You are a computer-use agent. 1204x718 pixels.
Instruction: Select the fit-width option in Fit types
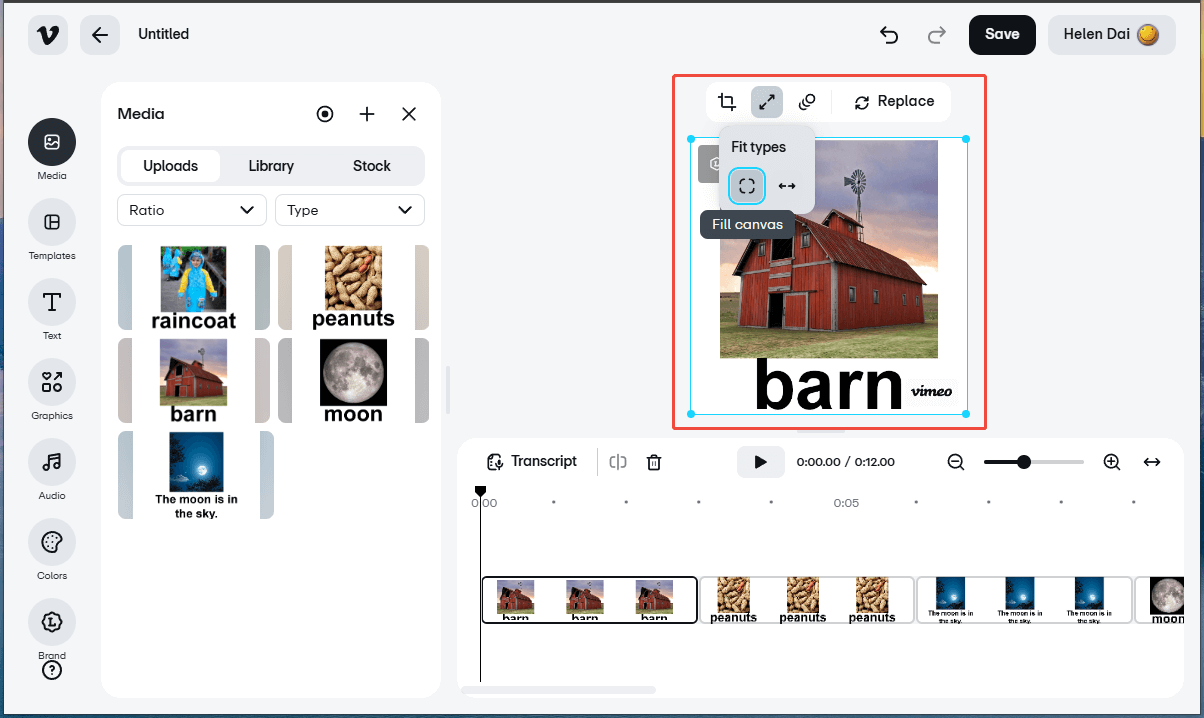pos(786,185)
